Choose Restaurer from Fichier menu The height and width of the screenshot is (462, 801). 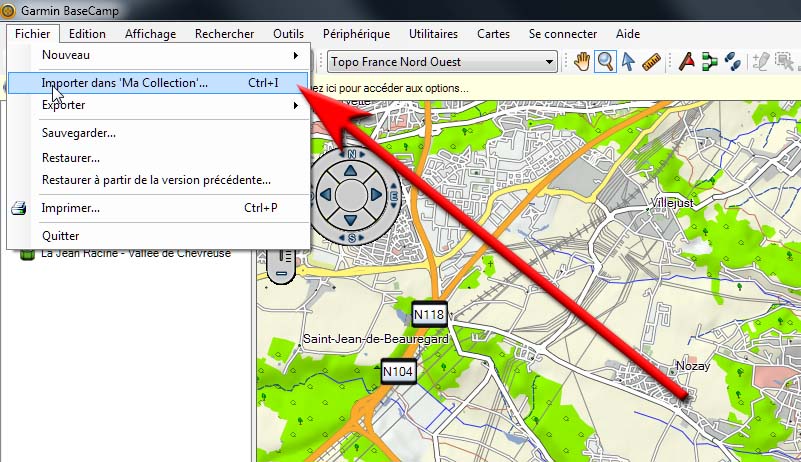point(158,158)
